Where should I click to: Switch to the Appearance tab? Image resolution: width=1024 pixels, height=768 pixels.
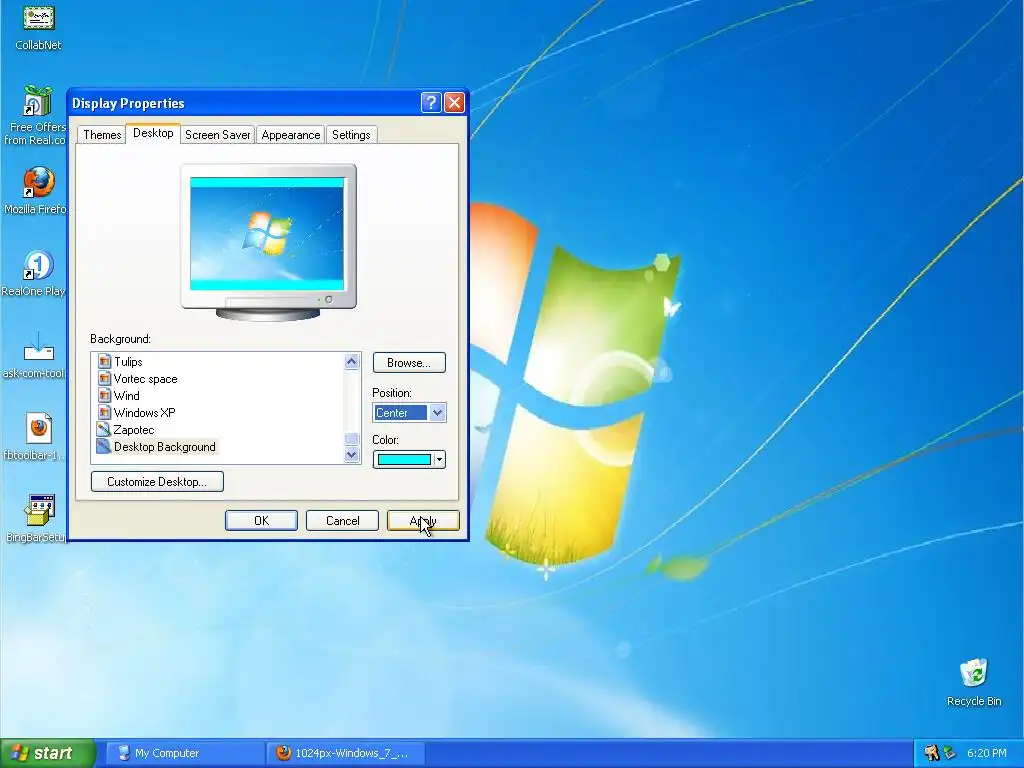click(x=291, y=135)
